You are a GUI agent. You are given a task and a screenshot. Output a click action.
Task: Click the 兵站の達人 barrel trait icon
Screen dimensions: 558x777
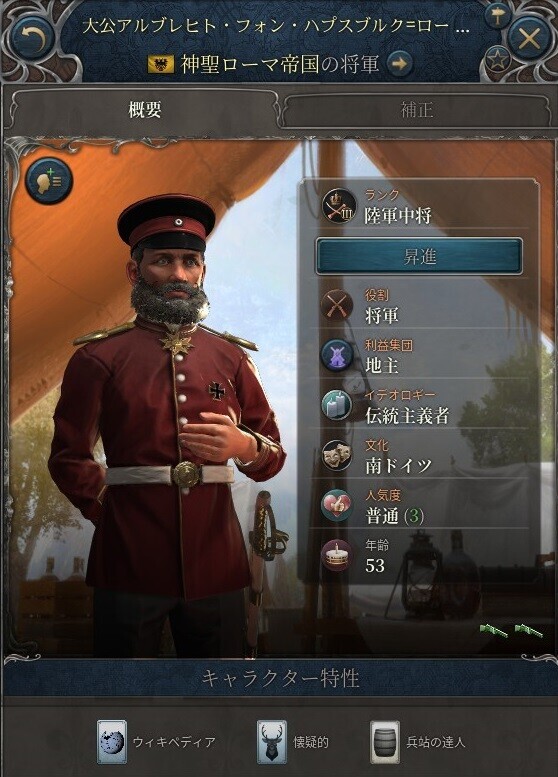pyautogui.click(x=386, y=742)
